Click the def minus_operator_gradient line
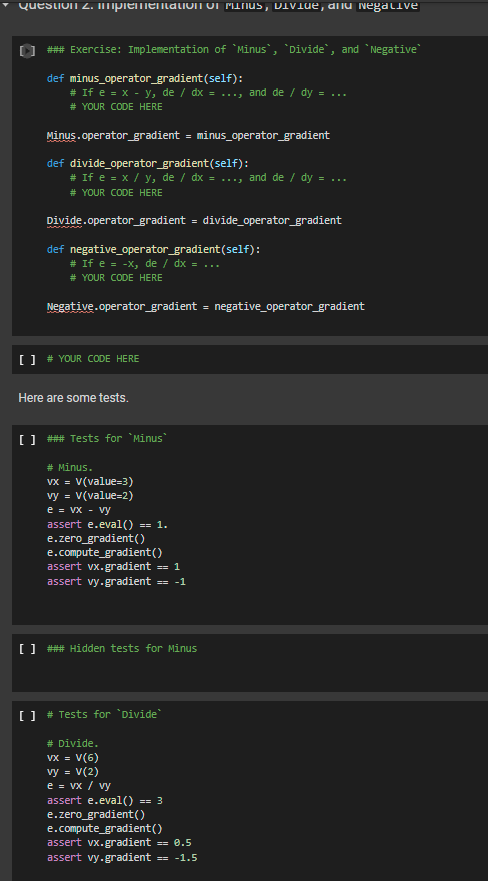The image size is (488, 881). pos(145,78)
